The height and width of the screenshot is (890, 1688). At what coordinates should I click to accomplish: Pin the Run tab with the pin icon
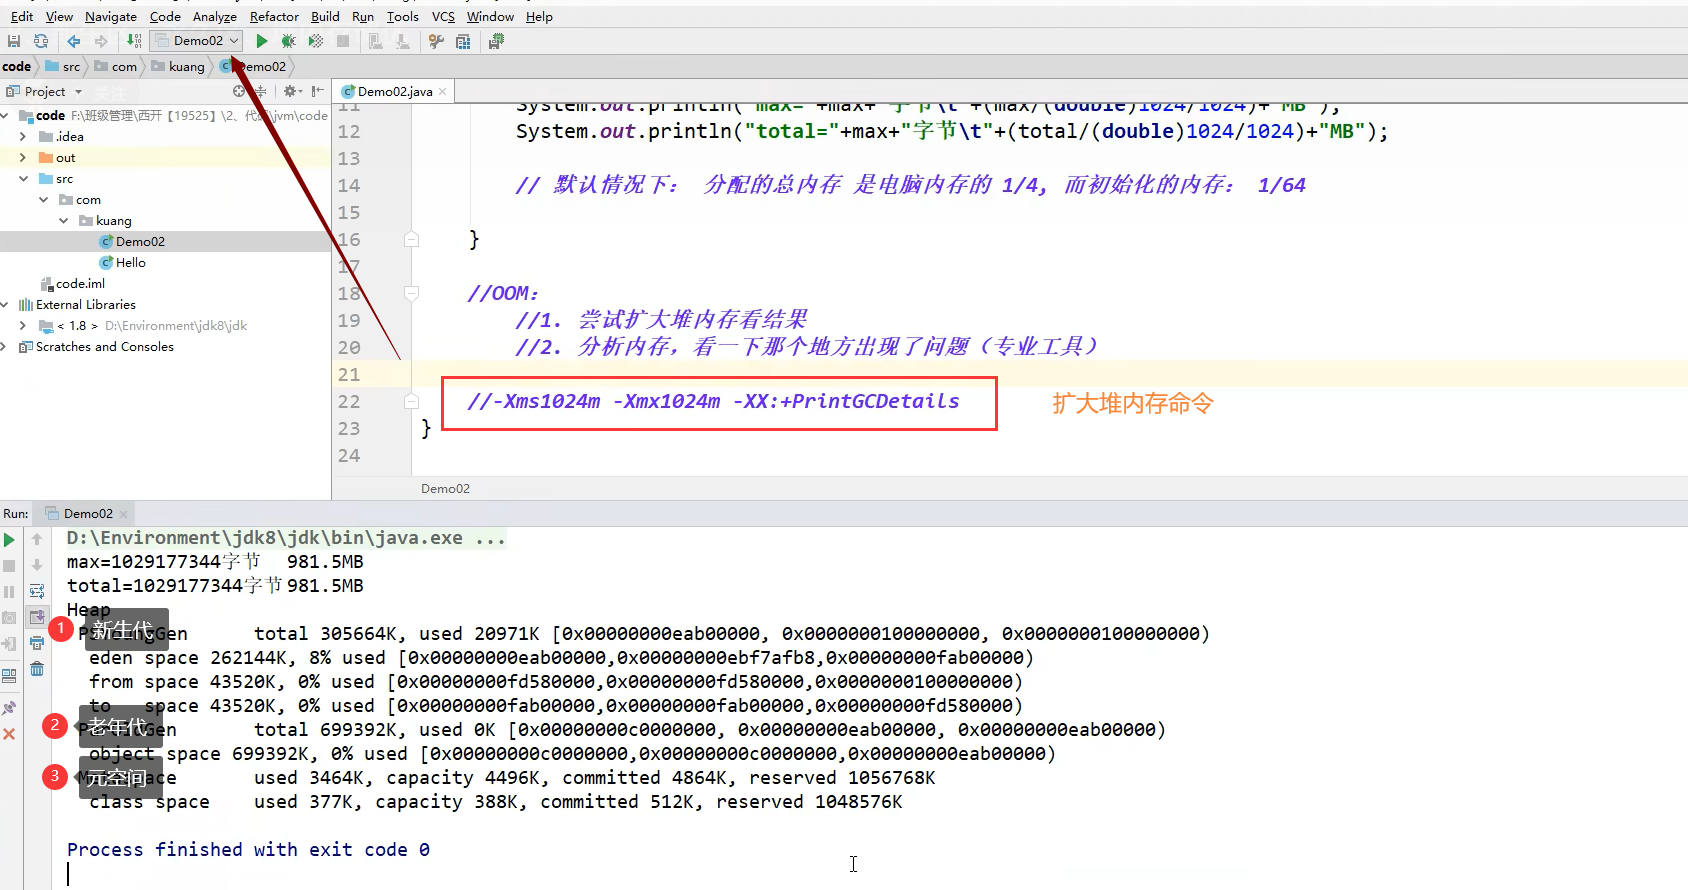pyautogui.click(x=9, y=708)
